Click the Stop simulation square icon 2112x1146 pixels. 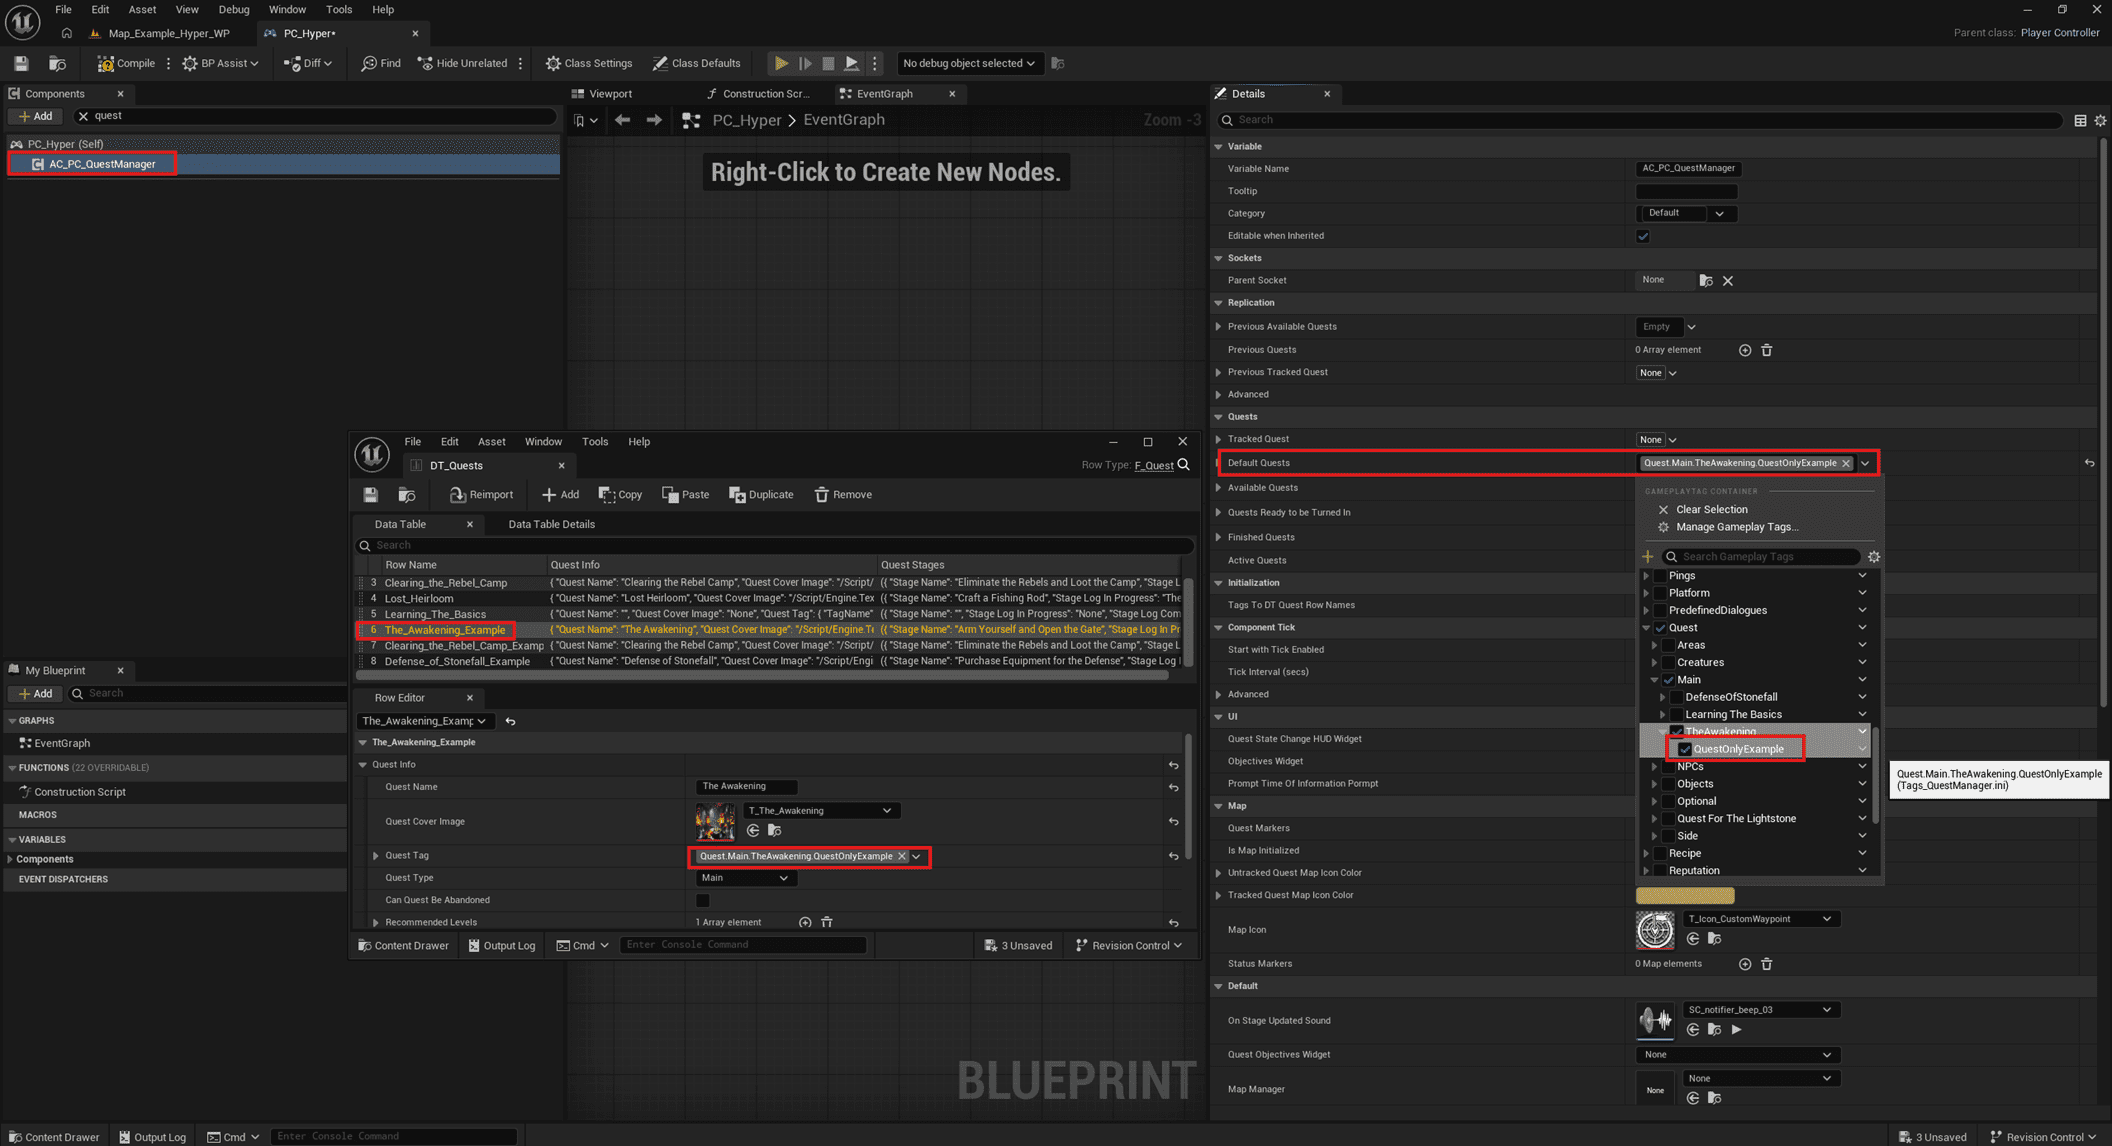(828, 63)
